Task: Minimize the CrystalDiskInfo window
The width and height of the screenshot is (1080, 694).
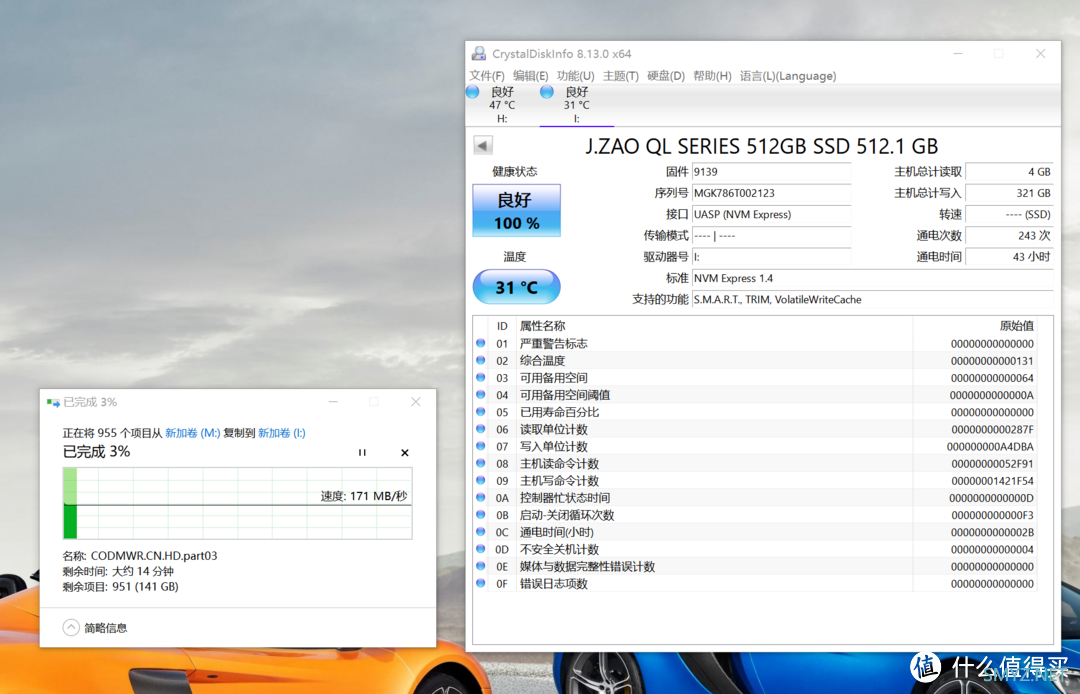Action: pos(957,54)
